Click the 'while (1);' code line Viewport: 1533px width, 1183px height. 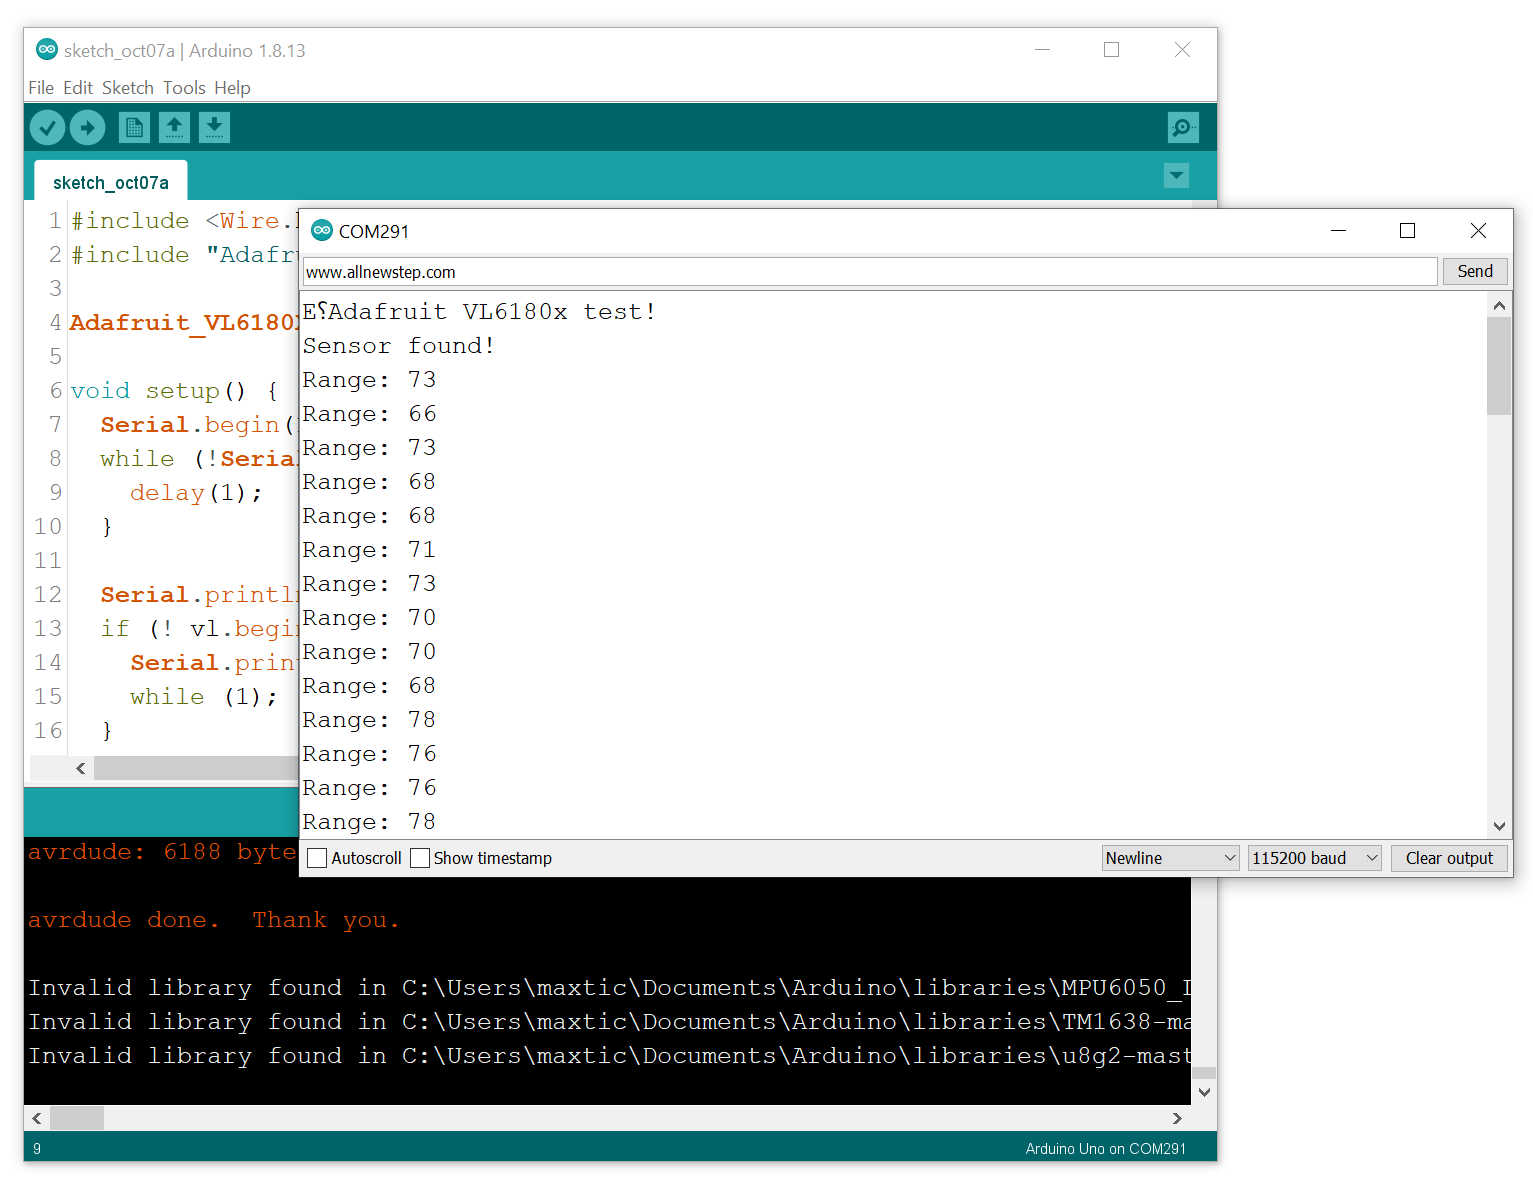coord(204,697)
